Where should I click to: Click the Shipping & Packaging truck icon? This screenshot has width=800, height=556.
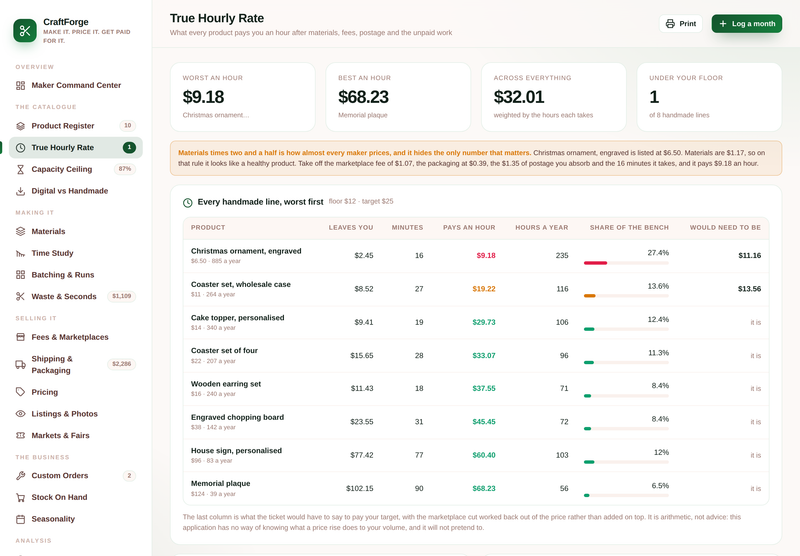[20, 364]
